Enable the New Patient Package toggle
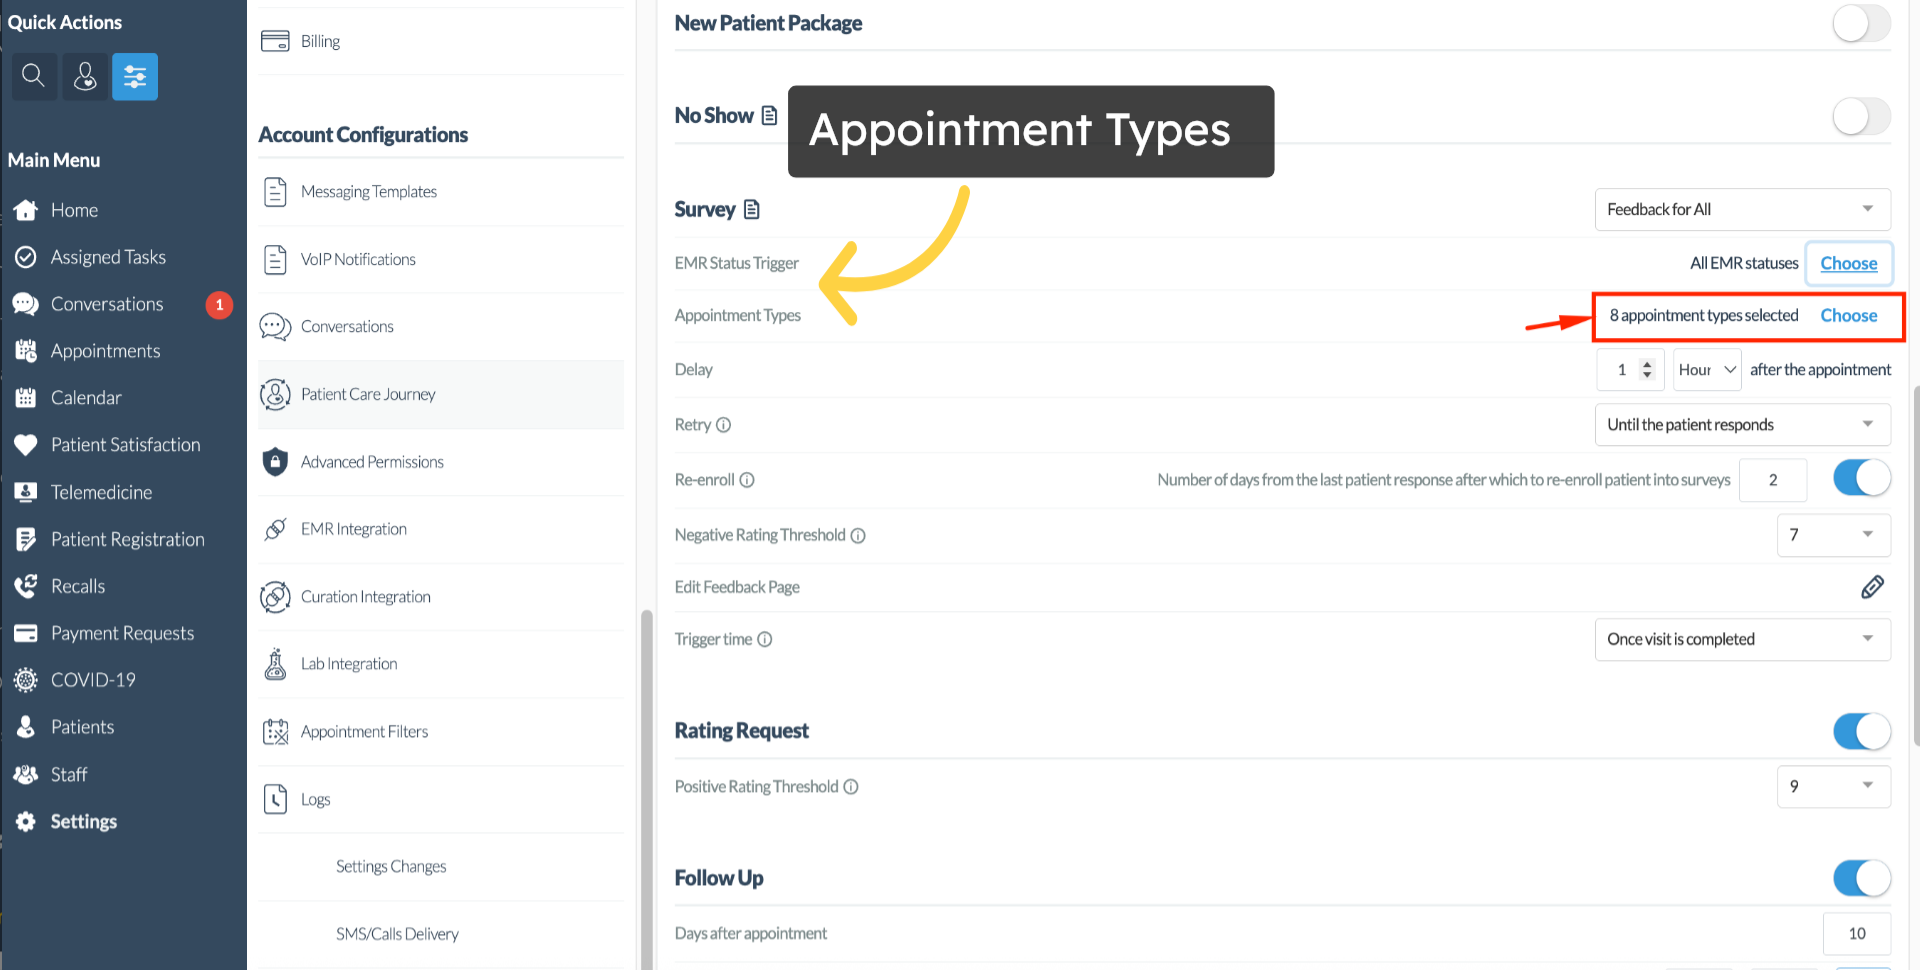 coord(1861,23)
